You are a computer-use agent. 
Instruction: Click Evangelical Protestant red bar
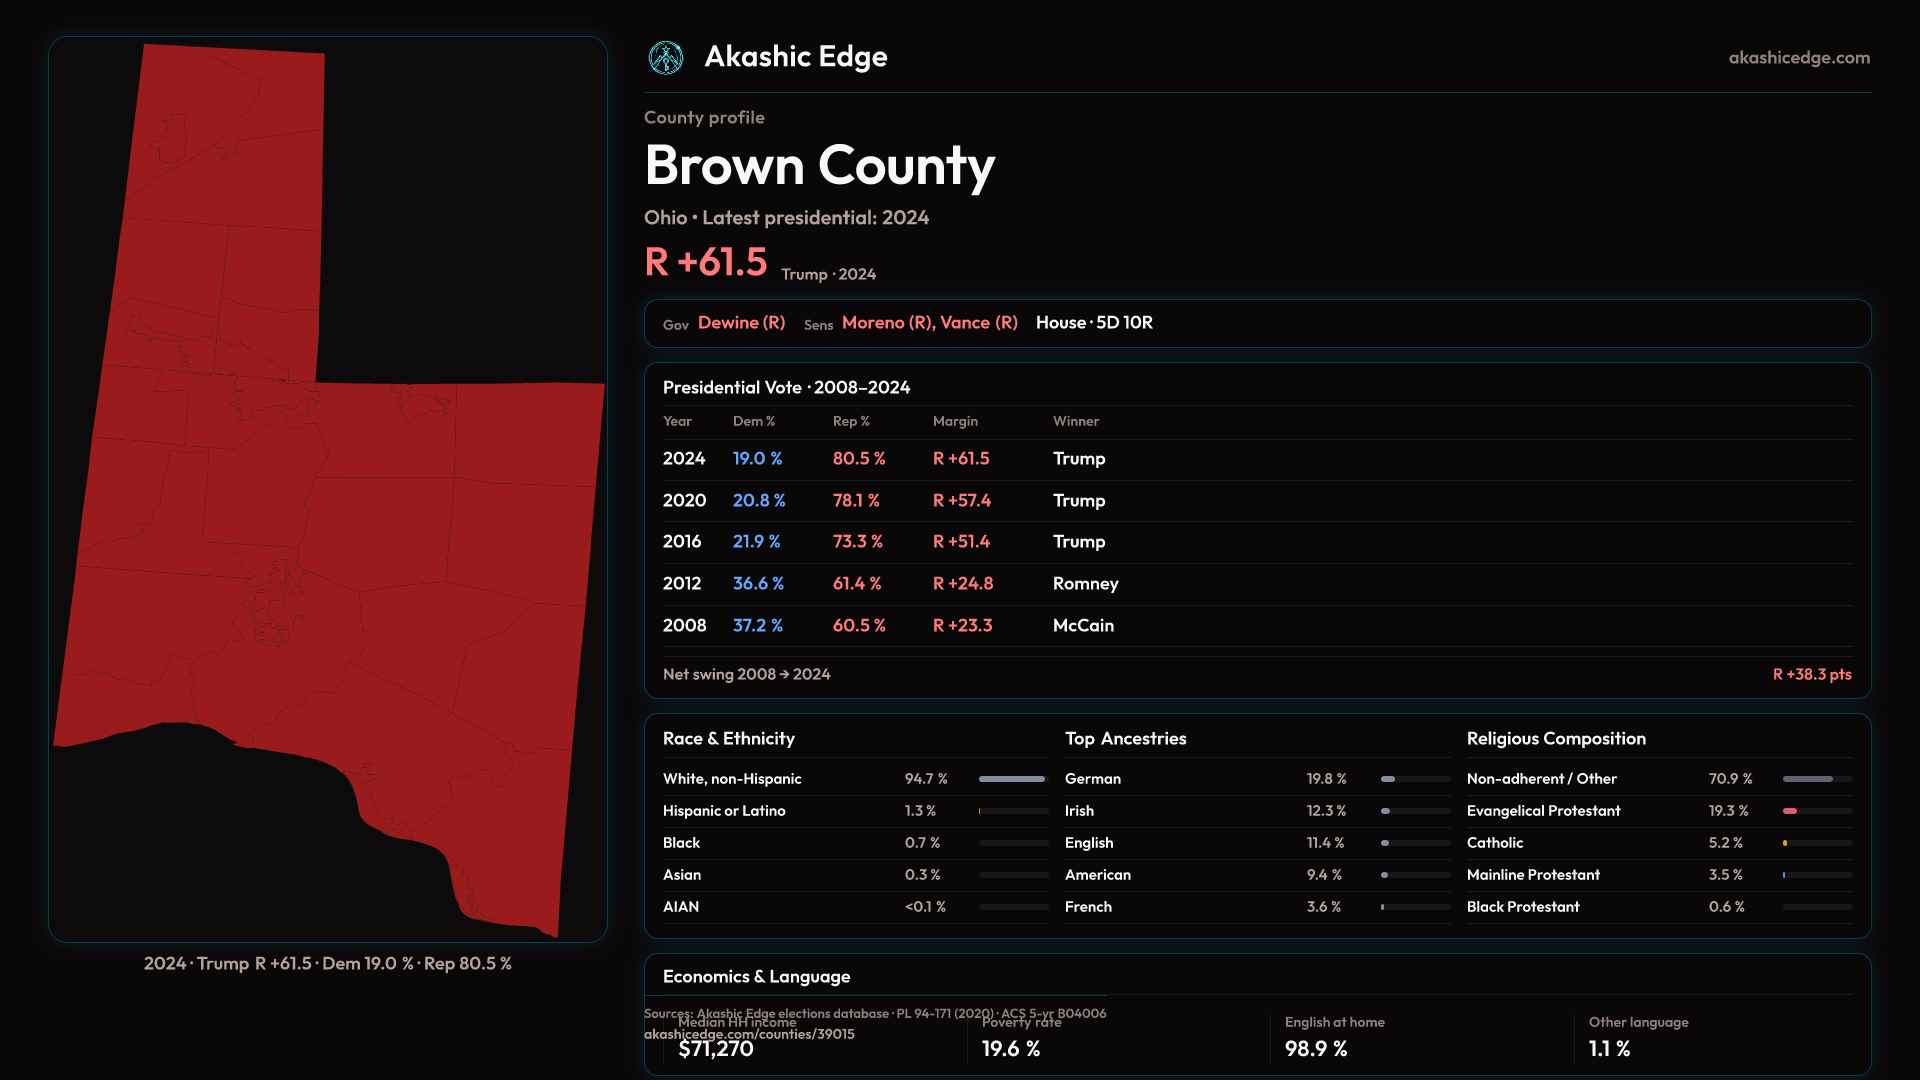tap(1790, 811)
